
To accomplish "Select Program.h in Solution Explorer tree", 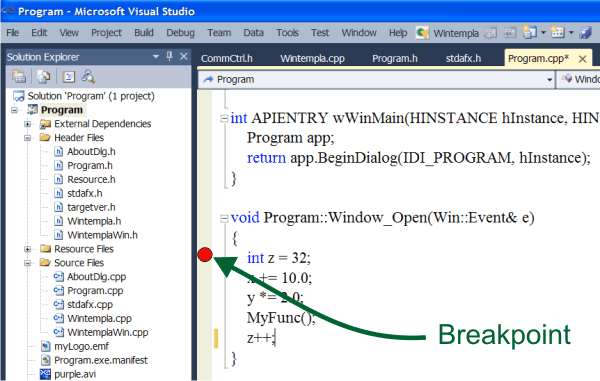I will click(90, 166).
